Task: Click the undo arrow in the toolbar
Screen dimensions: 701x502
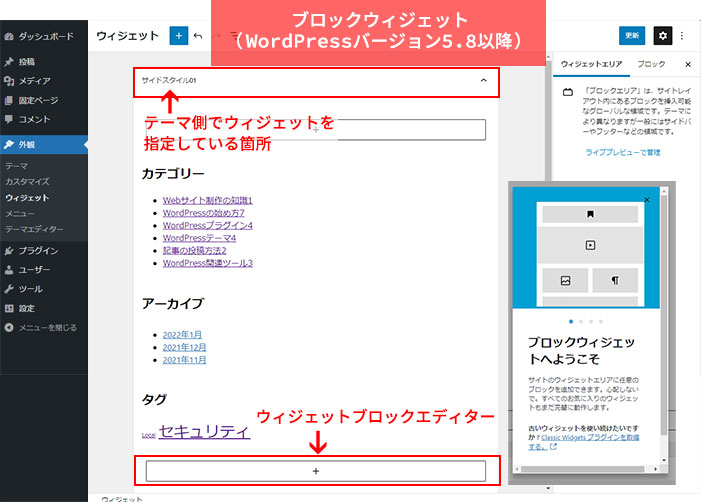Action: pyautogui.click(x=198, y=36)
